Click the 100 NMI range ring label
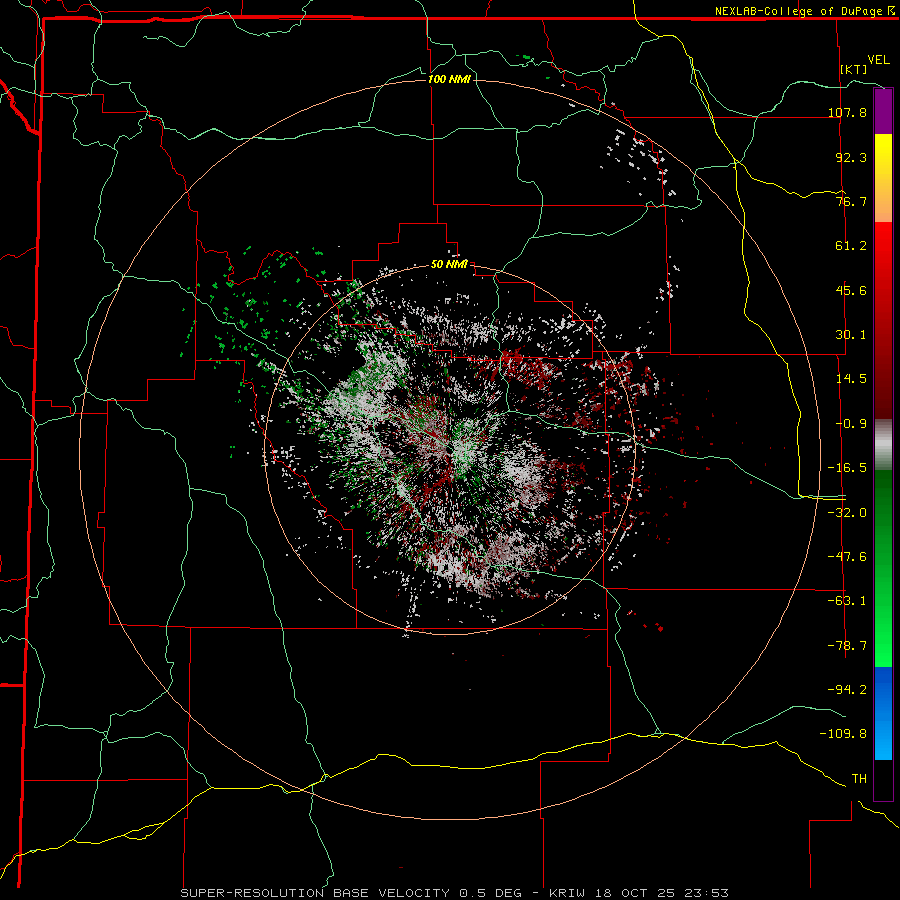Viewport: 900px width, 900px height. click(x=449, y=79)
